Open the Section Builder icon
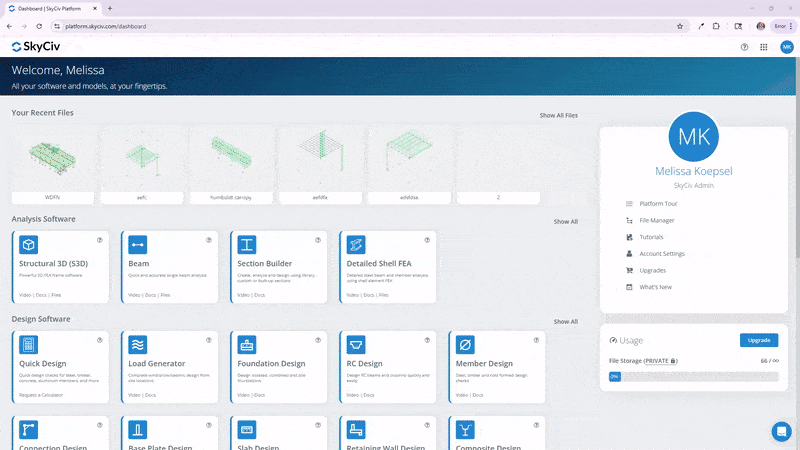The width and height of the screenshot is (800, 450). (247, 244)
